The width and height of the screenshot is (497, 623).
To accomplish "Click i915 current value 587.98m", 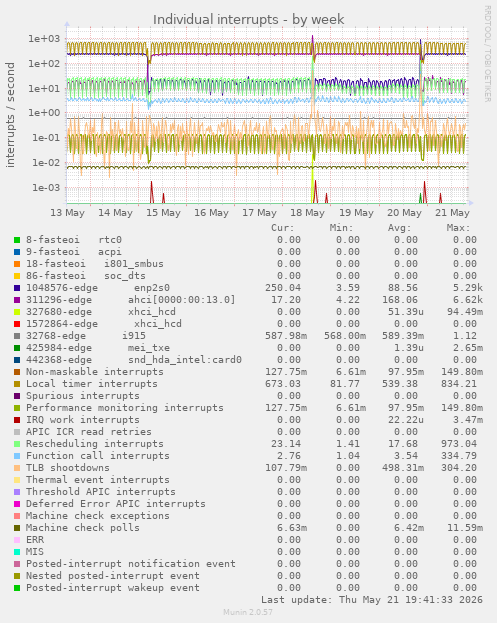I will point(286,336).
